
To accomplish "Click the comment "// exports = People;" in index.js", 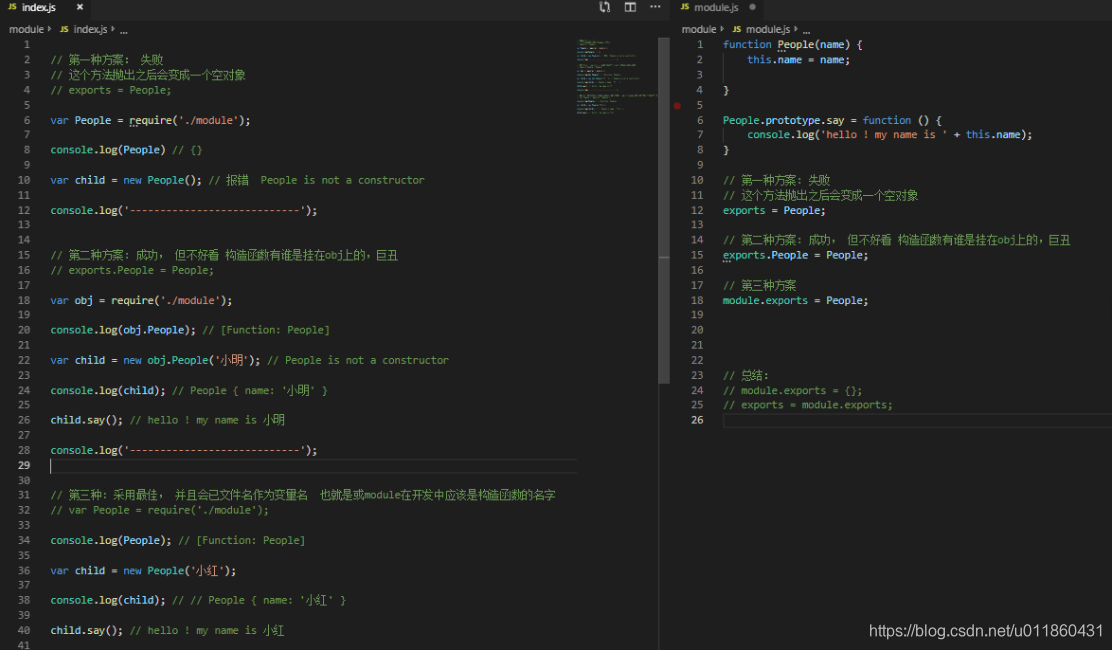I will click(x=111, y=90).
